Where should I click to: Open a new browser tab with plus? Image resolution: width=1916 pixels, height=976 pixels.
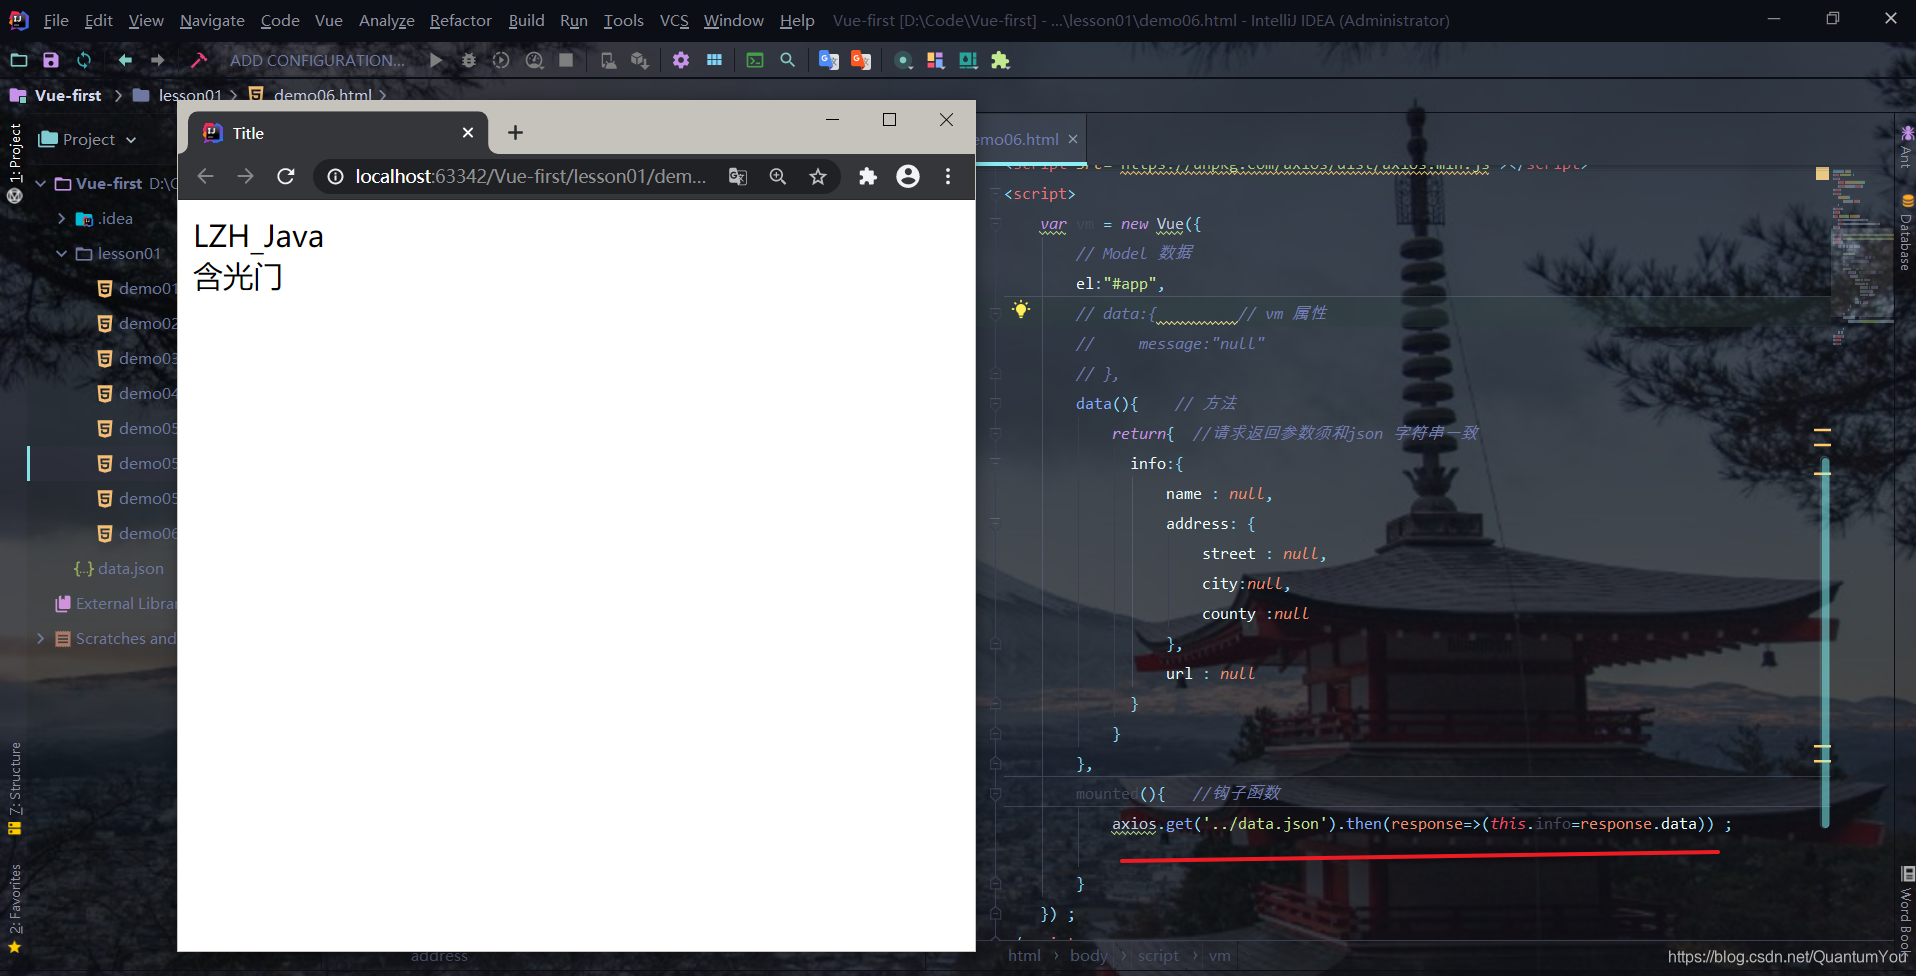tap(515, 133)
